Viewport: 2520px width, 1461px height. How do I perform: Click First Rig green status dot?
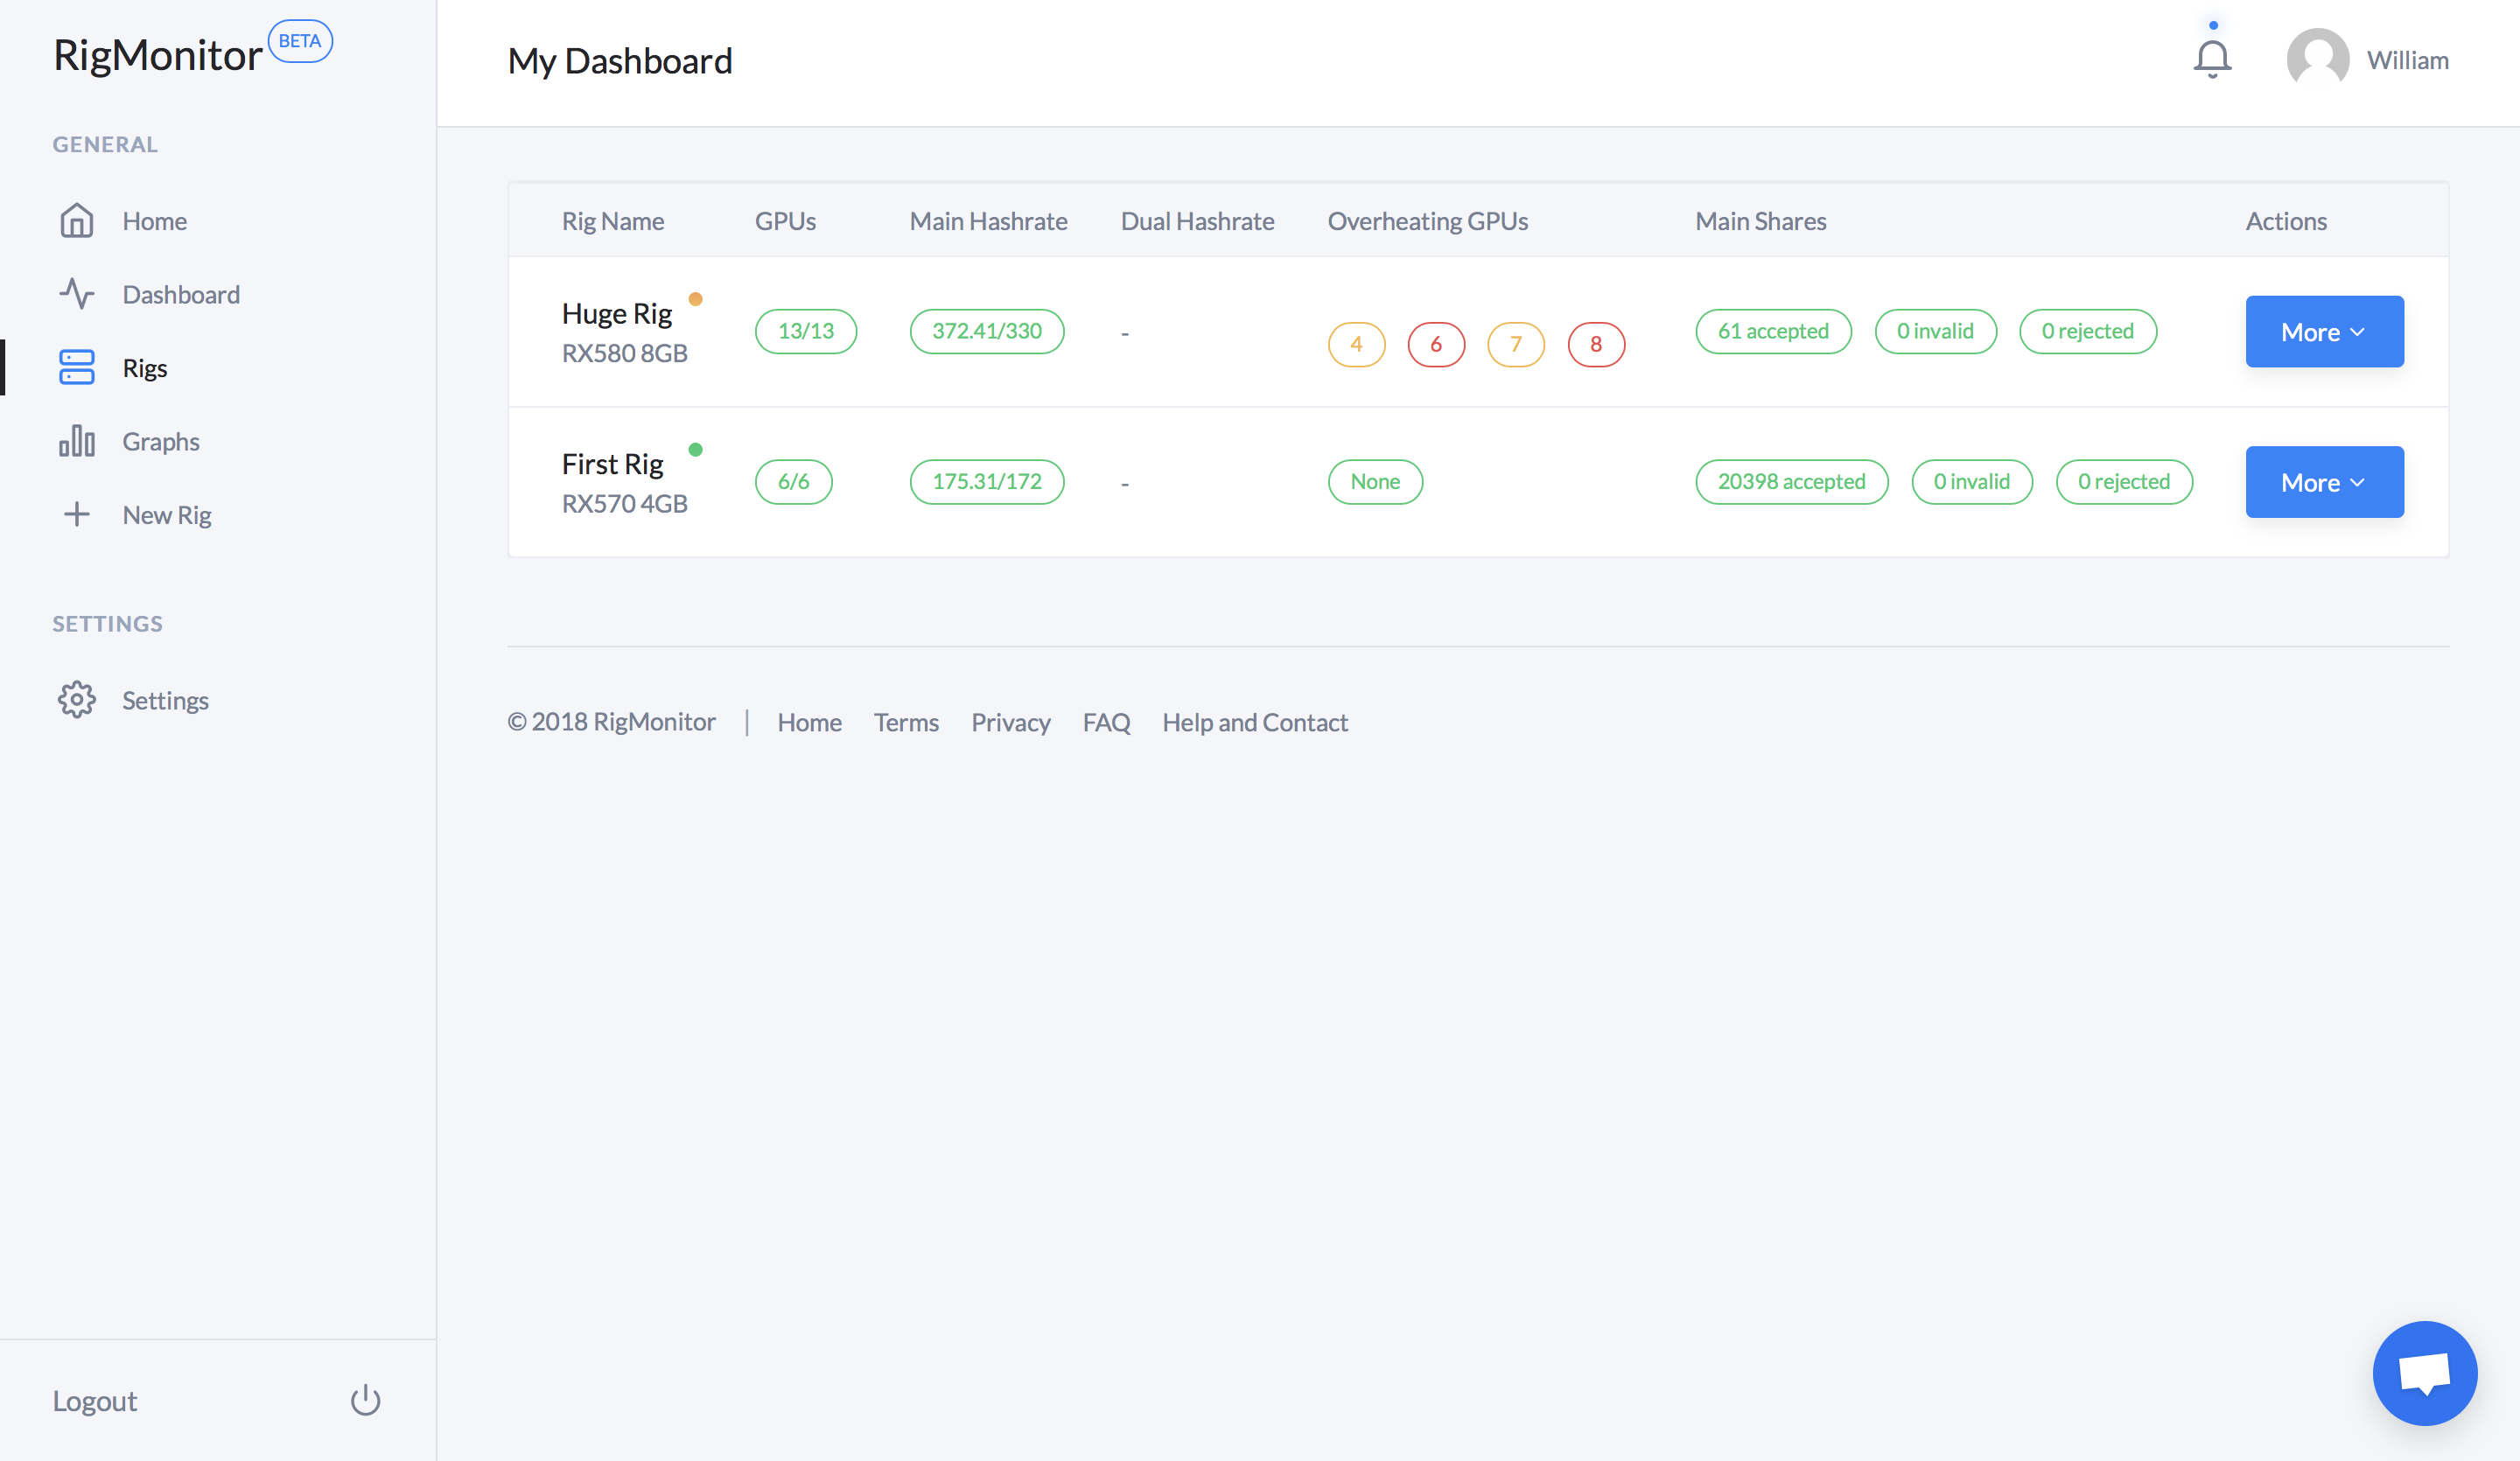click(696, 449)
